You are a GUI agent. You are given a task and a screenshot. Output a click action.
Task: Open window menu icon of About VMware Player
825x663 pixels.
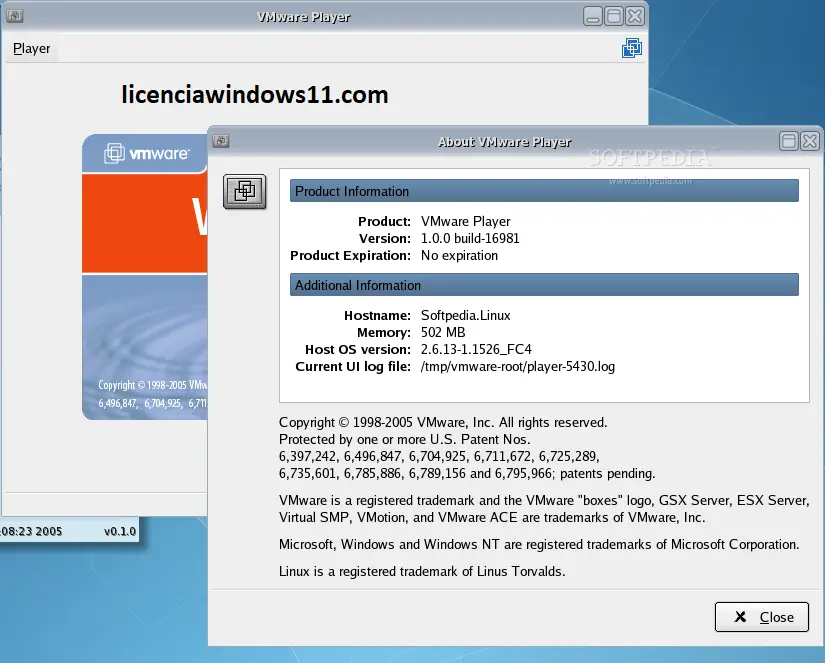pos(220,140)
